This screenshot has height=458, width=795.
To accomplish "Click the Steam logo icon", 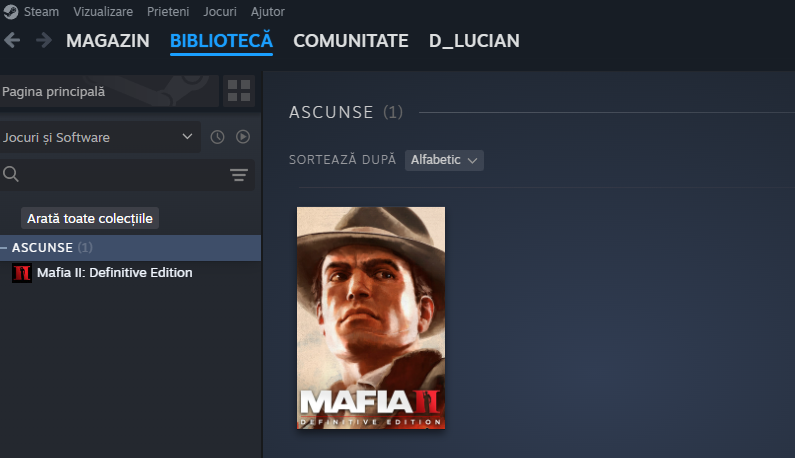I will point(8,12).
